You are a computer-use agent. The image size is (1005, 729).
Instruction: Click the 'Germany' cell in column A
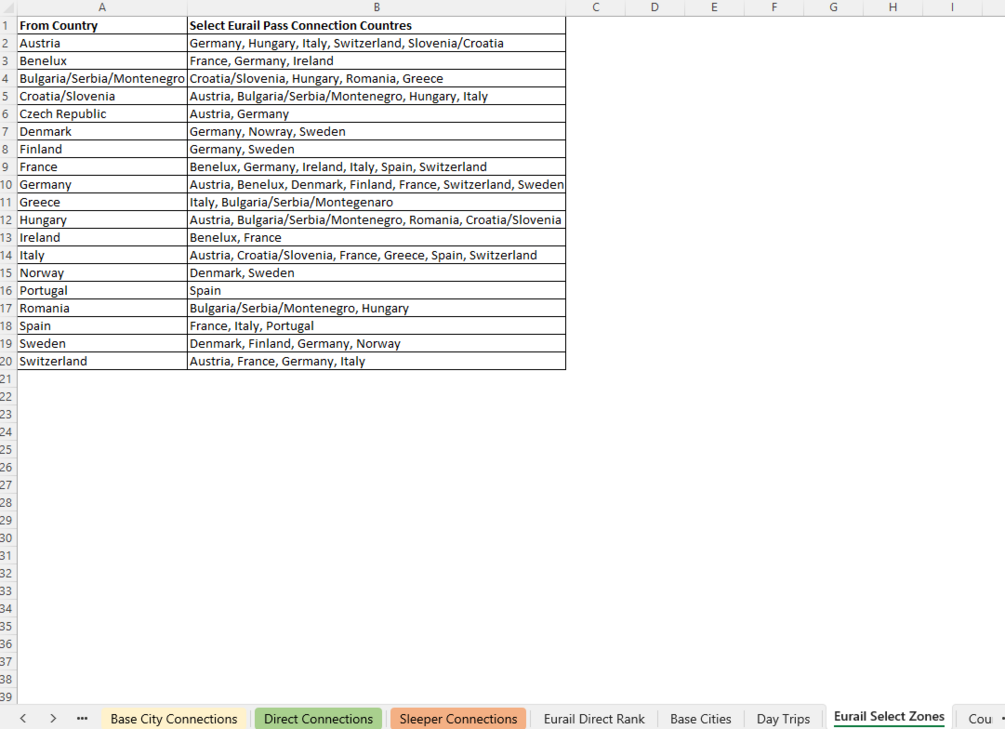(102, 185)
